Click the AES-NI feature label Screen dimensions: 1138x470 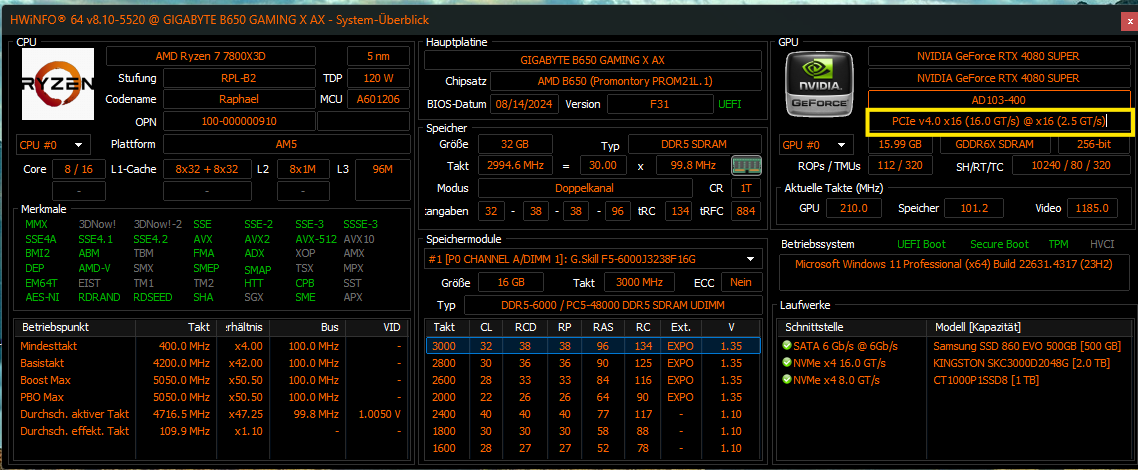41,297
